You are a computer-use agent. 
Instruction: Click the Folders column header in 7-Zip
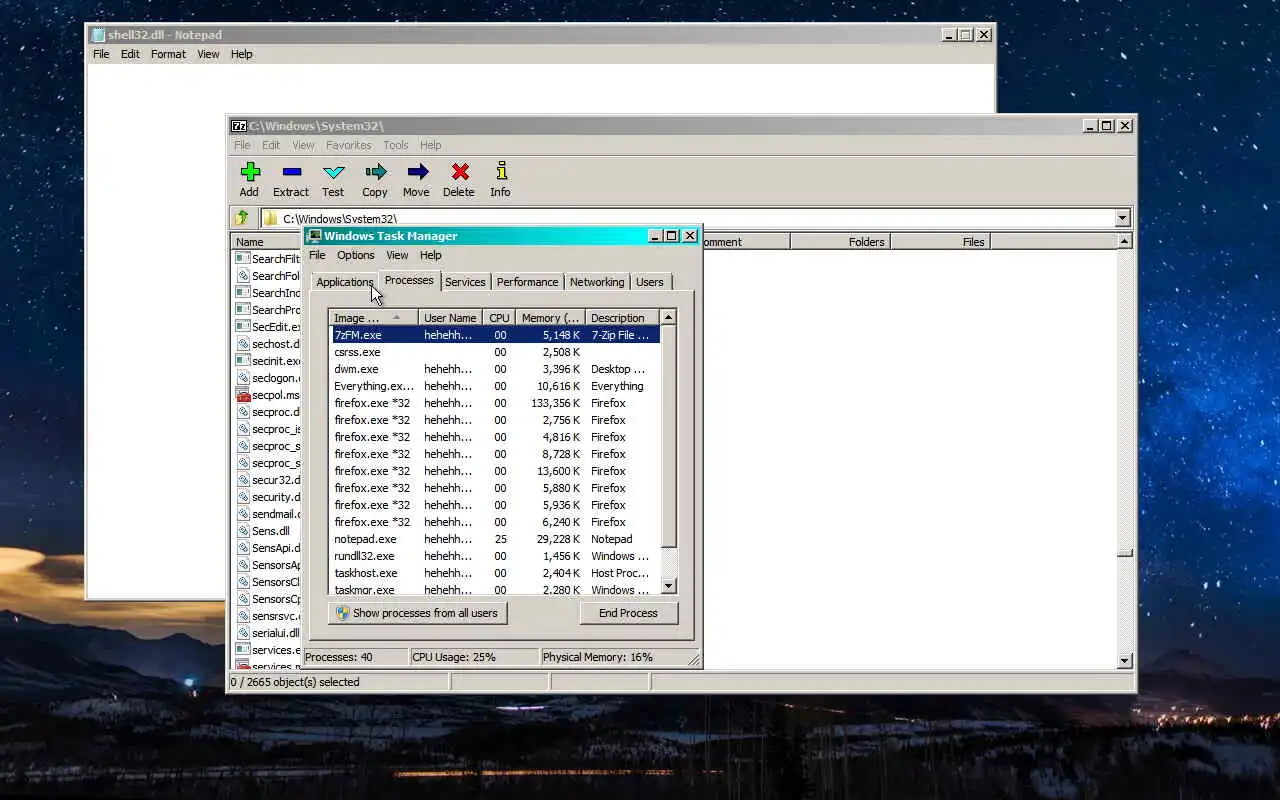(x=840, y=241)
